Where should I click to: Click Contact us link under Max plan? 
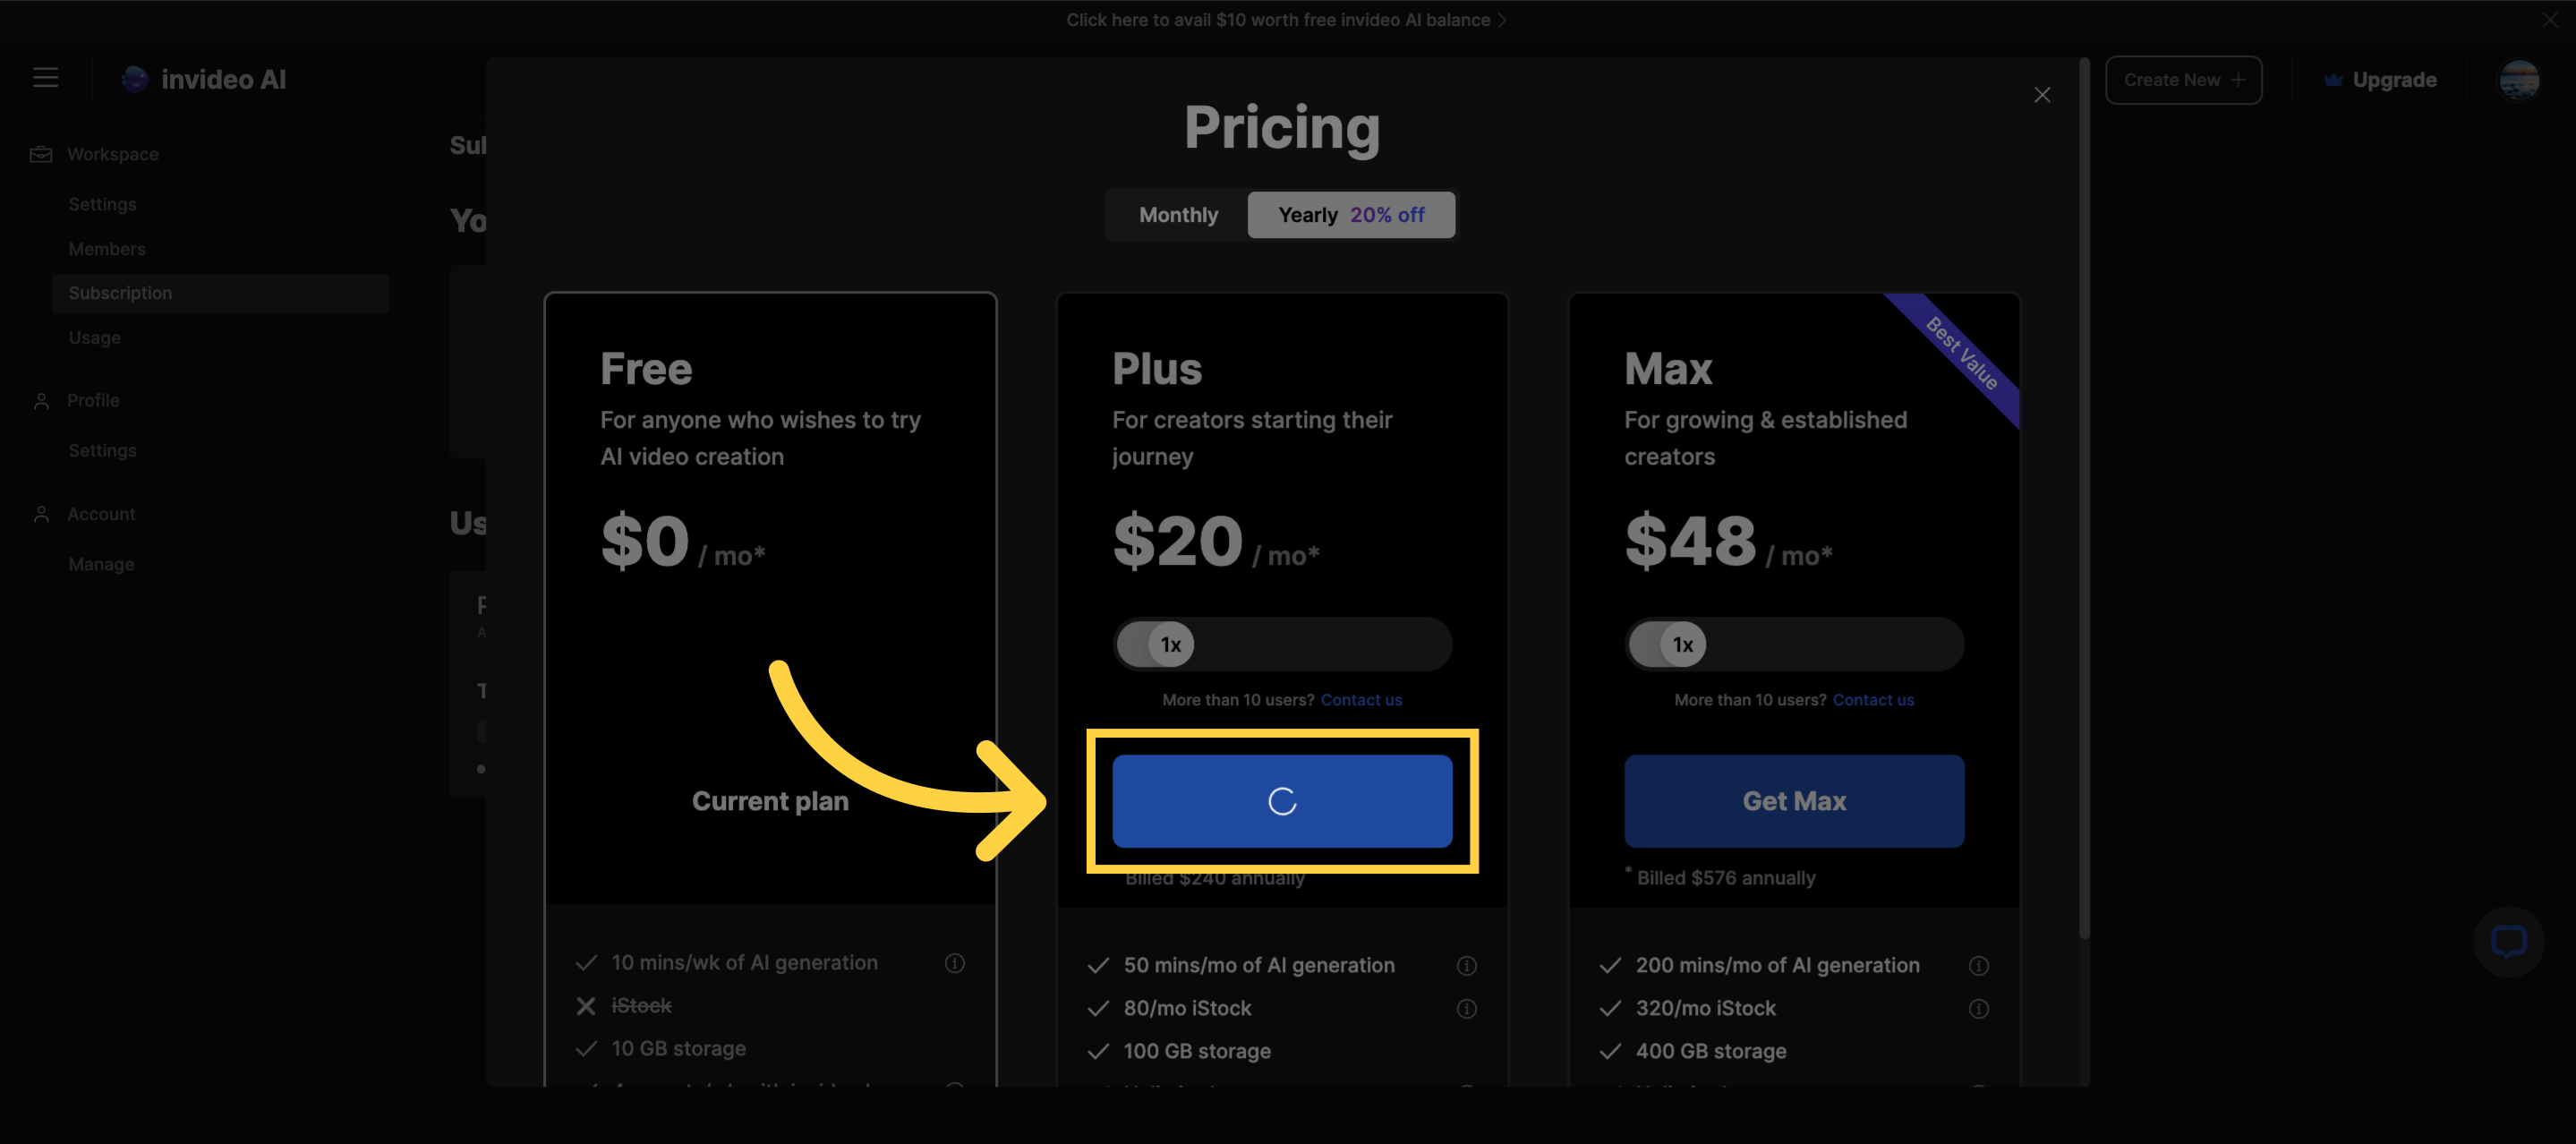pyautogui.click(x=1873, y=700)
